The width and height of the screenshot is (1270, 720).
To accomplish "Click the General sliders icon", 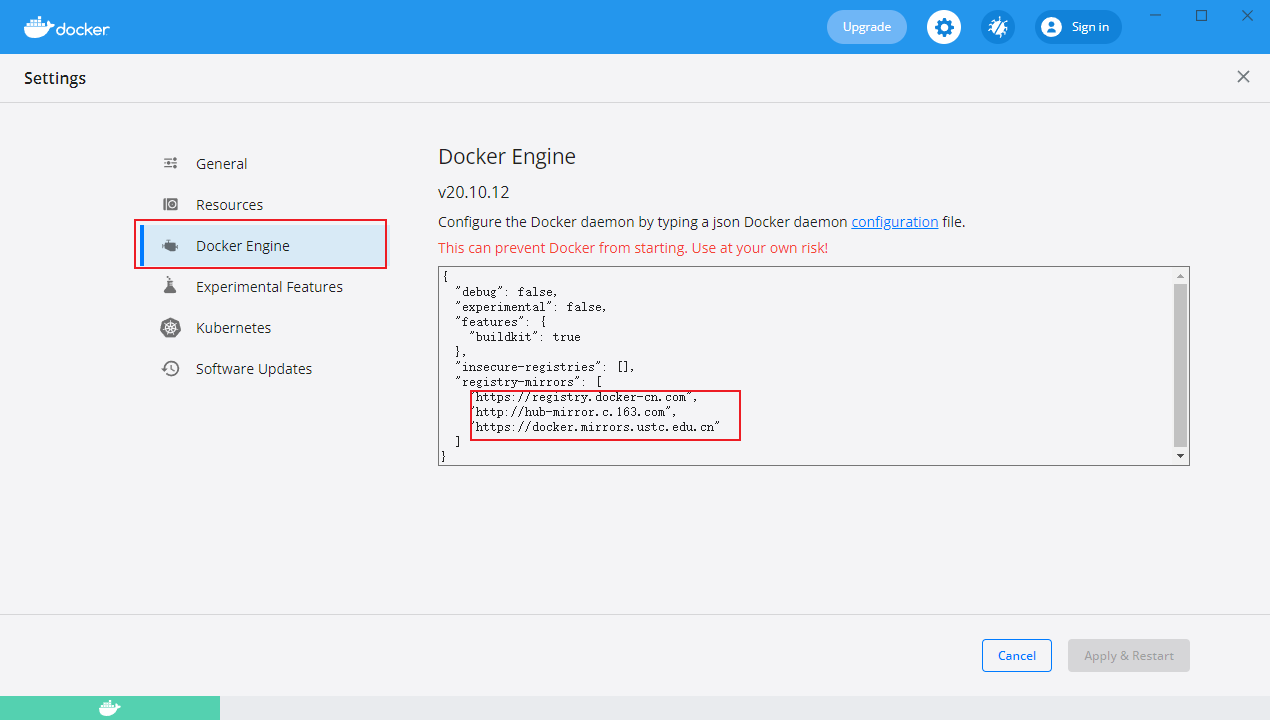I will coord(171,163).
